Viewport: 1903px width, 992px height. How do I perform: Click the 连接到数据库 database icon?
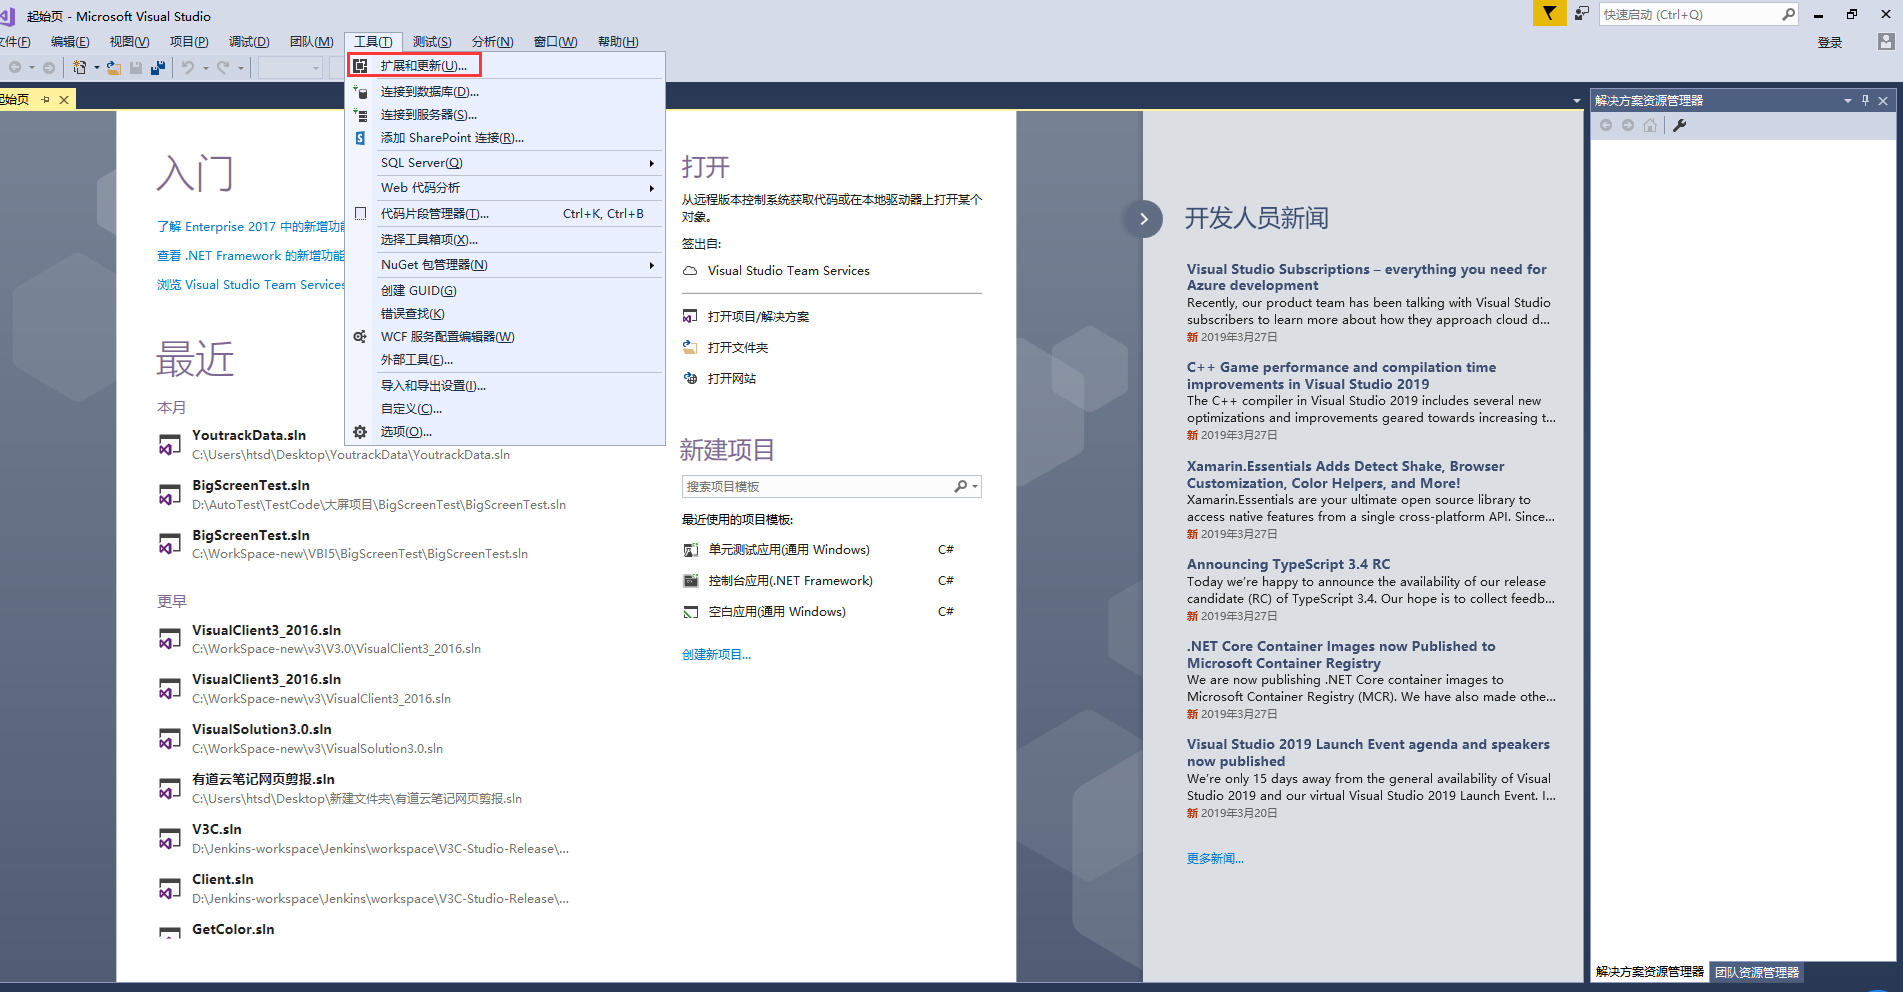pyautogui.click(x=360, y=92)
